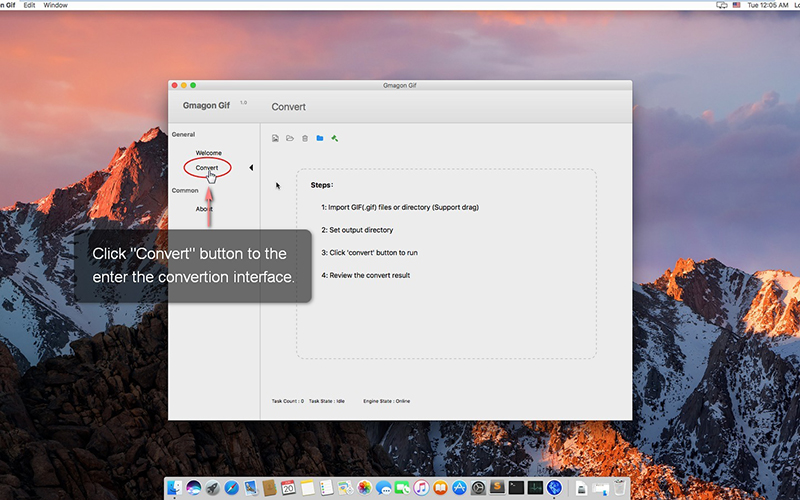
Task: Click the US flag input menu
Action: 736,5
